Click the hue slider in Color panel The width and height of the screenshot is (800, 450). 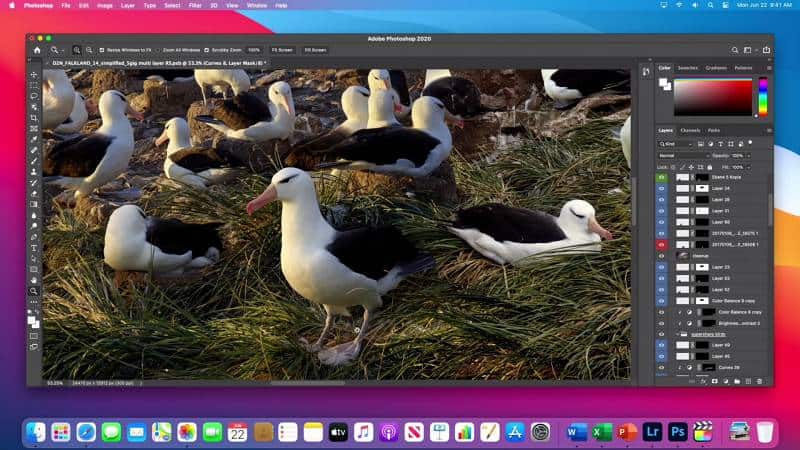[763, 97]
